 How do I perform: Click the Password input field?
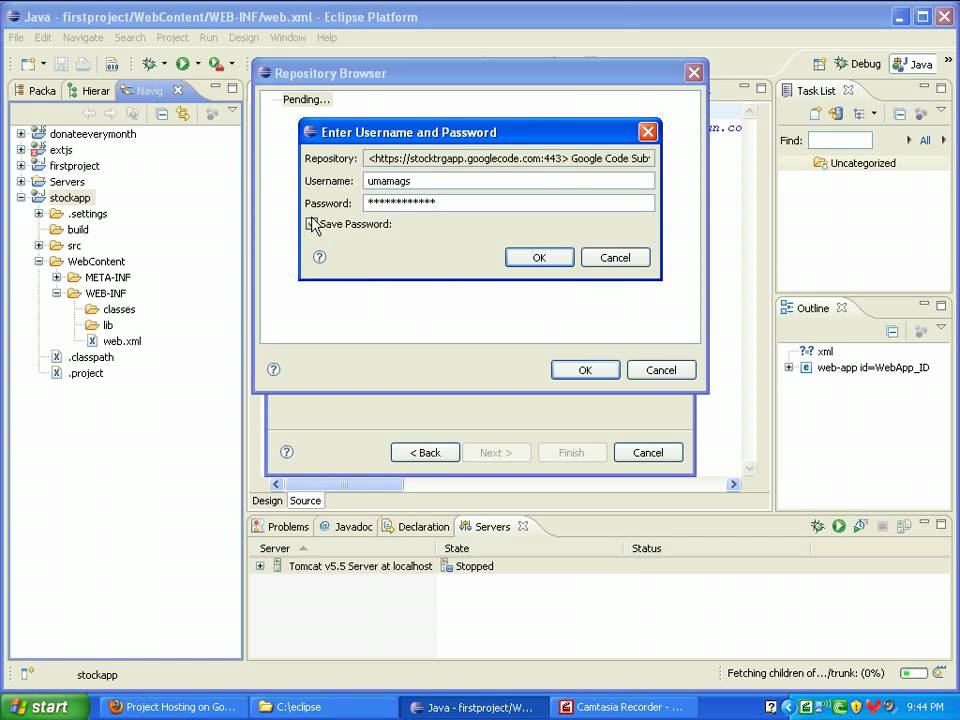(x=509, y=203)
